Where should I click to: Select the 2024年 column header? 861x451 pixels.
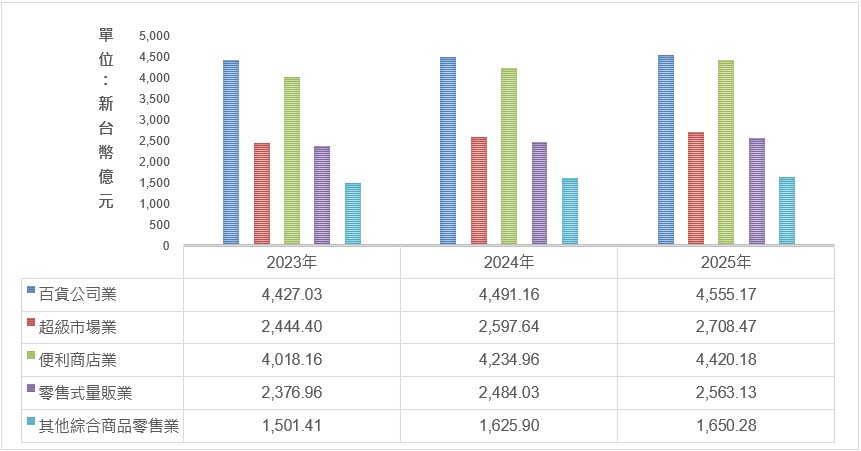[508, 262]
